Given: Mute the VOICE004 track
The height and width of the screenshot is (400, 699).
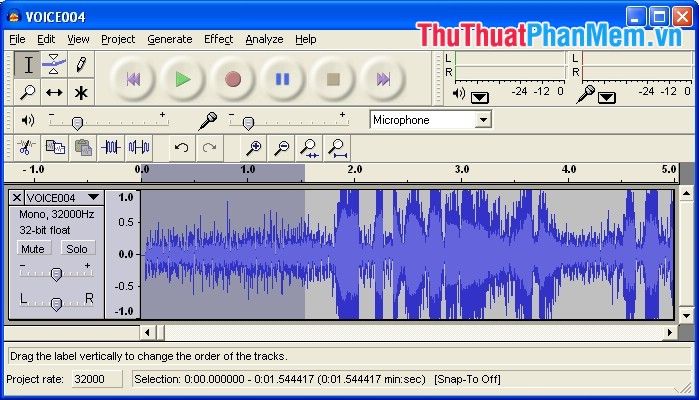Looking at the screenshot, I should (x=33, y=248).
